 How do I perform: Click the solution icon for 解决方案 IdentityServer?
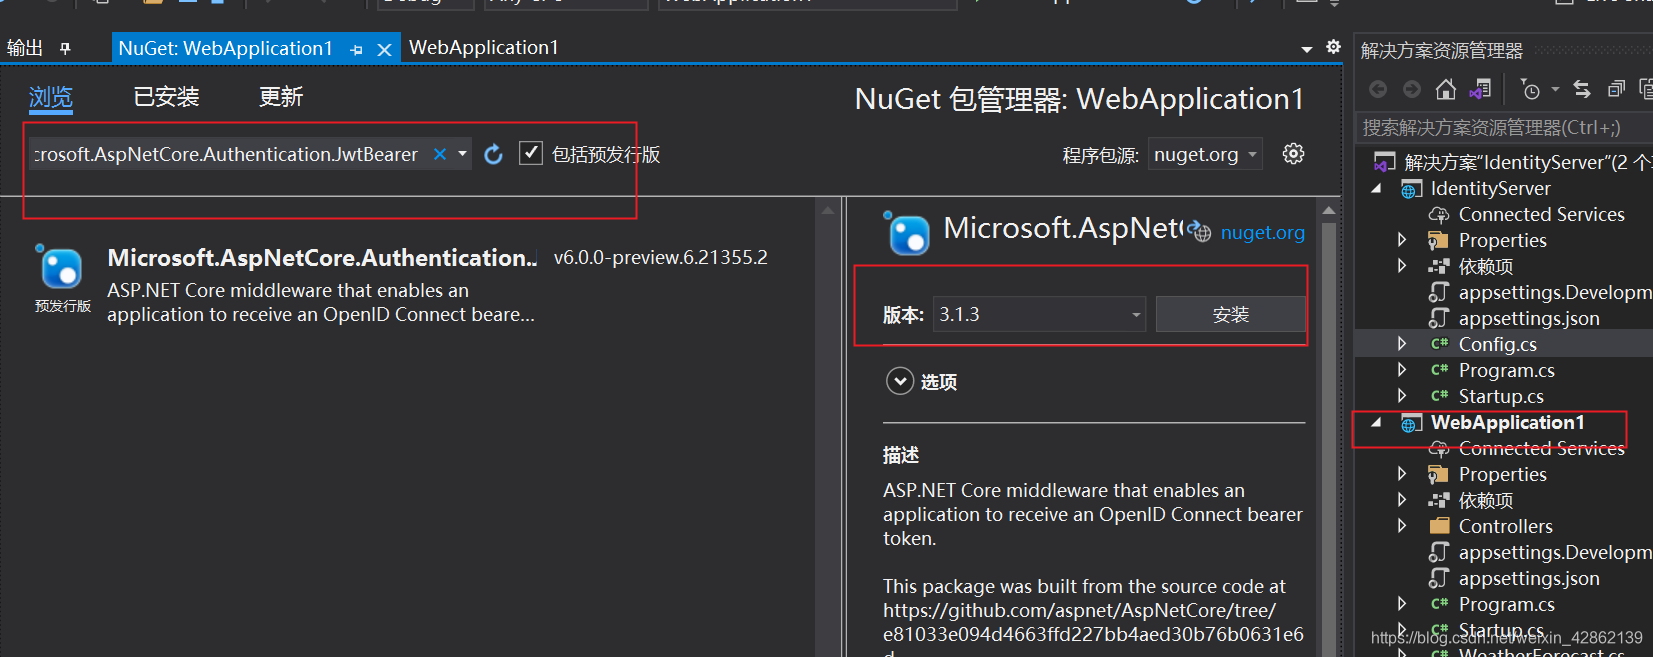[1384, 162]
